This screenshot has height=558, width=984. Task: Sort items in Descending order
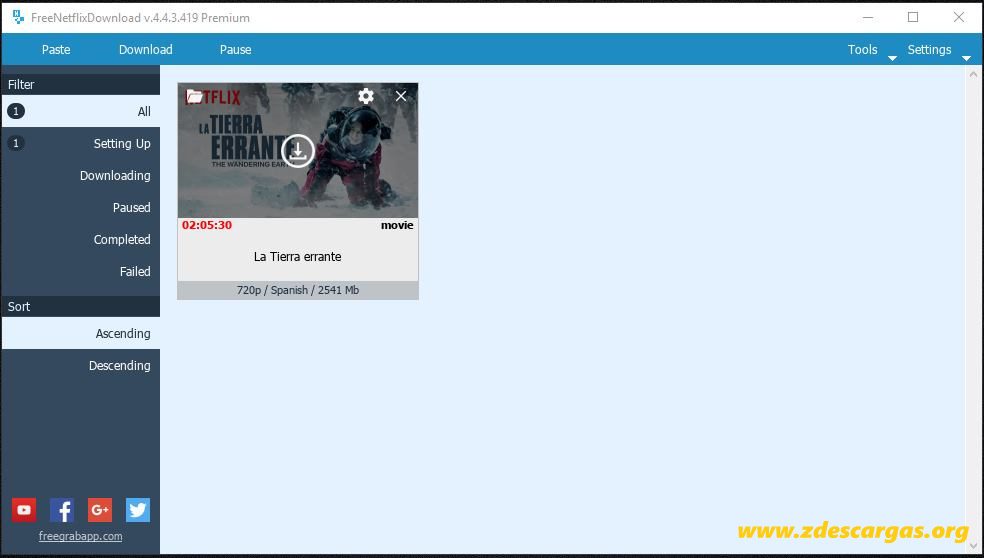[80, 365]
